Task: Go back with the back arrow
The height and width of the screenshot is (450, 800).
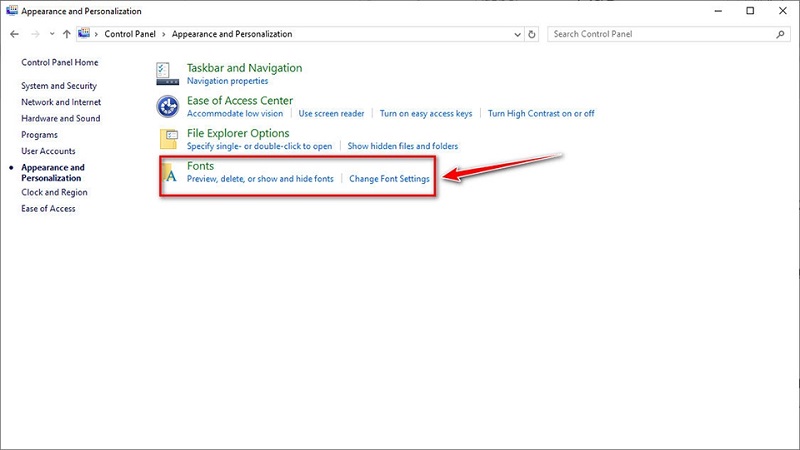Action: [13, 34]
